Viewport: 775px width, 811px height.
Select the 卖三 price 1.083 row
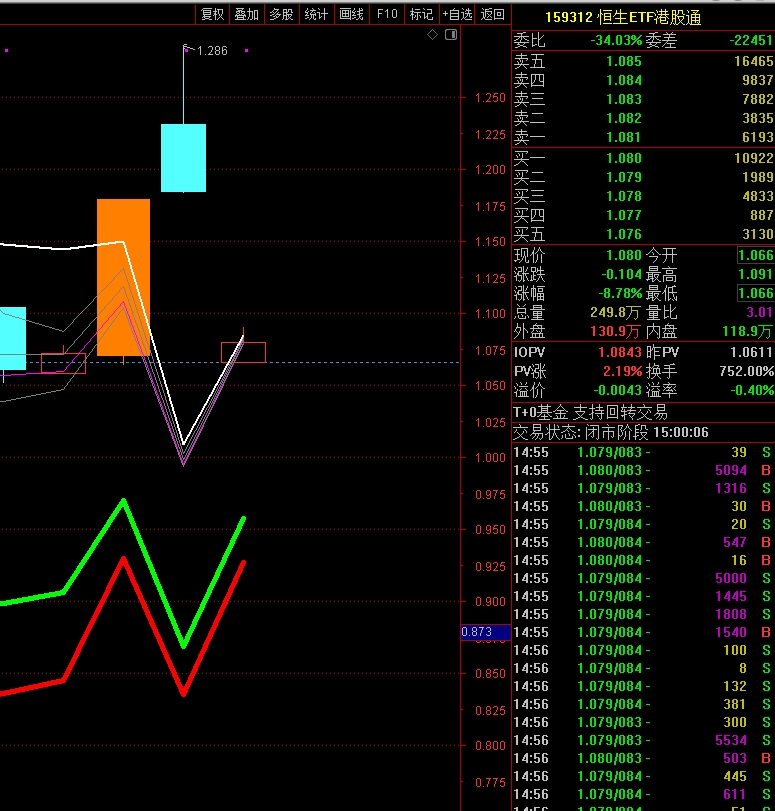click(644, 99)
